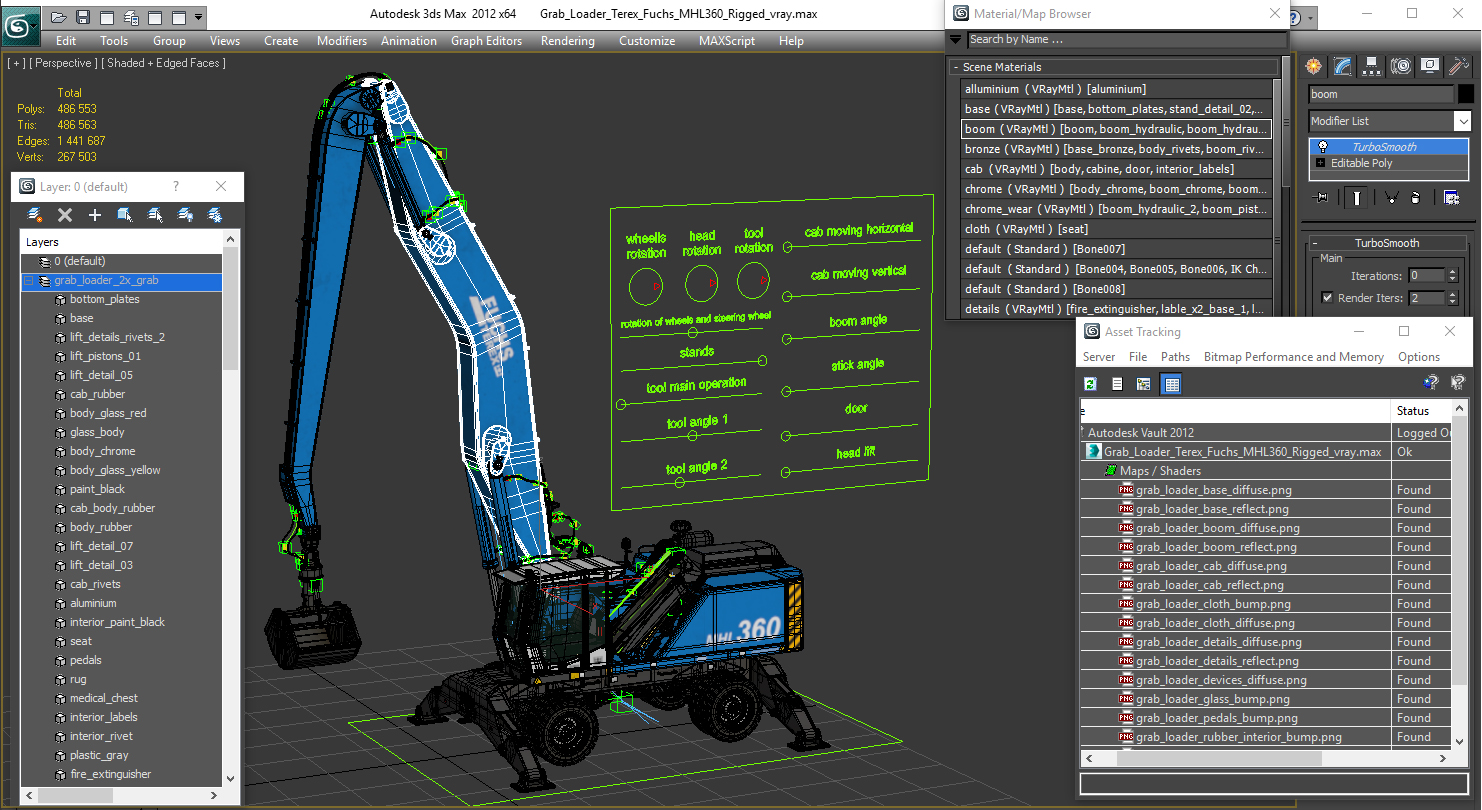
Task: Create new layer icon in Layer dialog
Action: coord(35,215)
